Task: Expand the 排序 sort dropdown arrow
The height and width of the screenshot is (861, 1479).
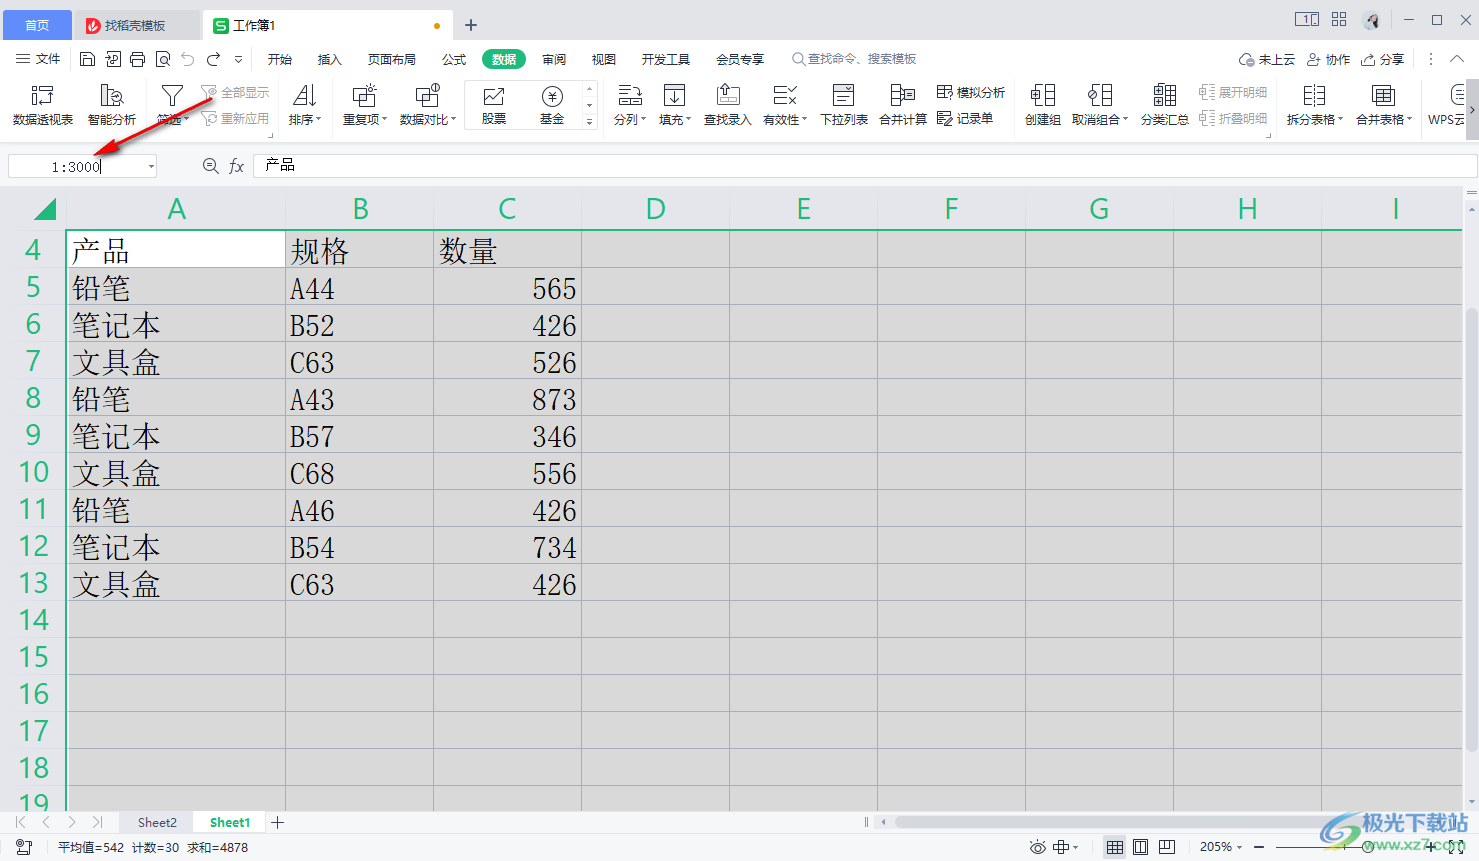Action: pos(319,120)
